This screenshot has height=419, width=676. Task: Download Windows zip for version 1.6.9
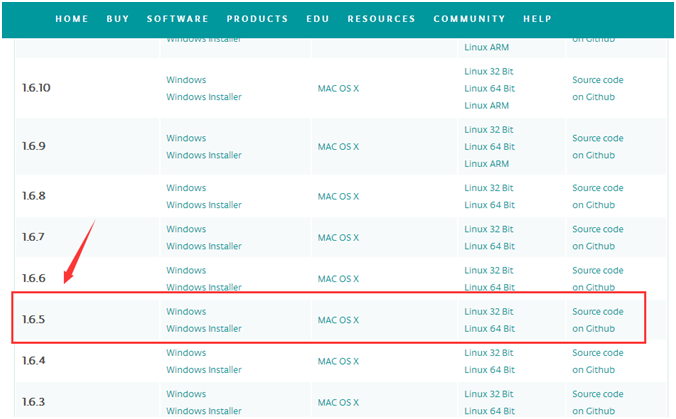click(186, 138)
